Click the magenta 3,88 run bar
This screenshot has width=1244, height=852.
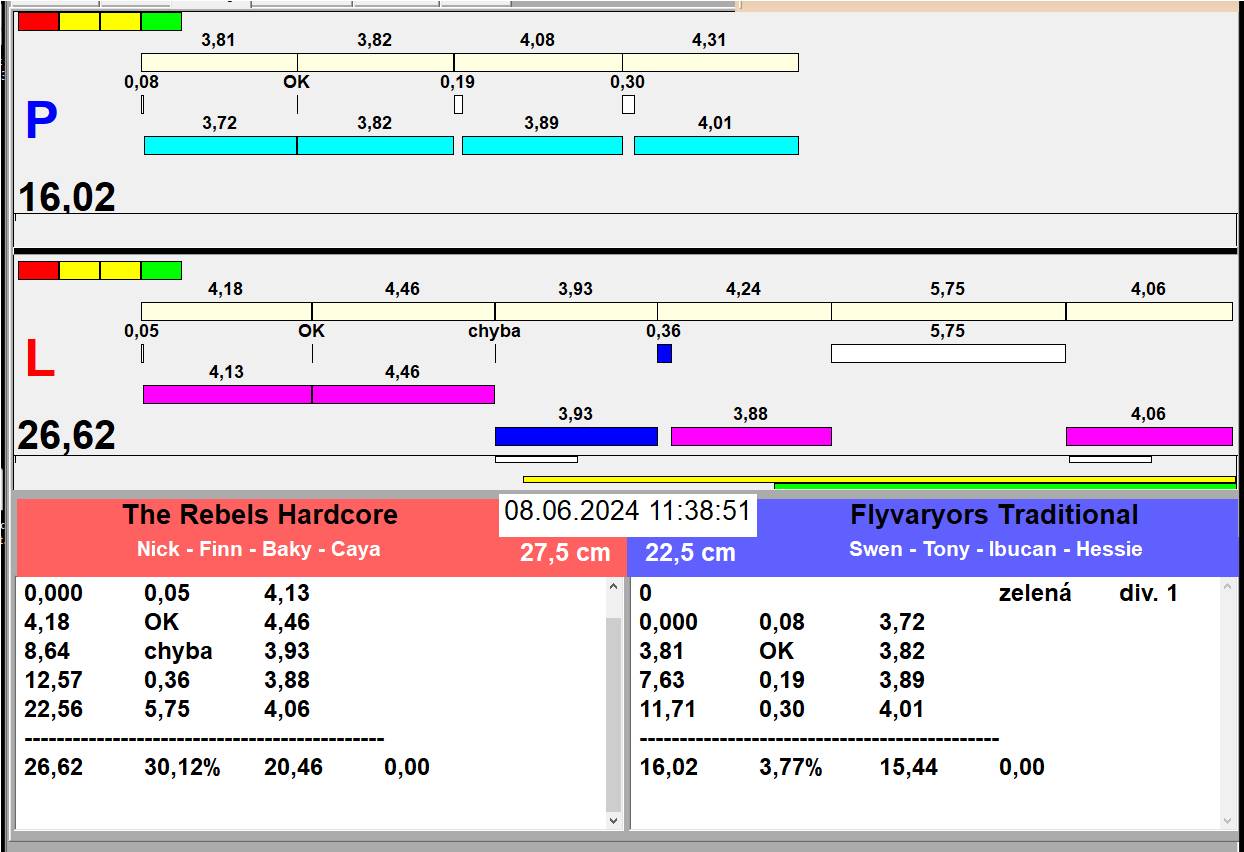pyautogui.click(x=750, y=436)
